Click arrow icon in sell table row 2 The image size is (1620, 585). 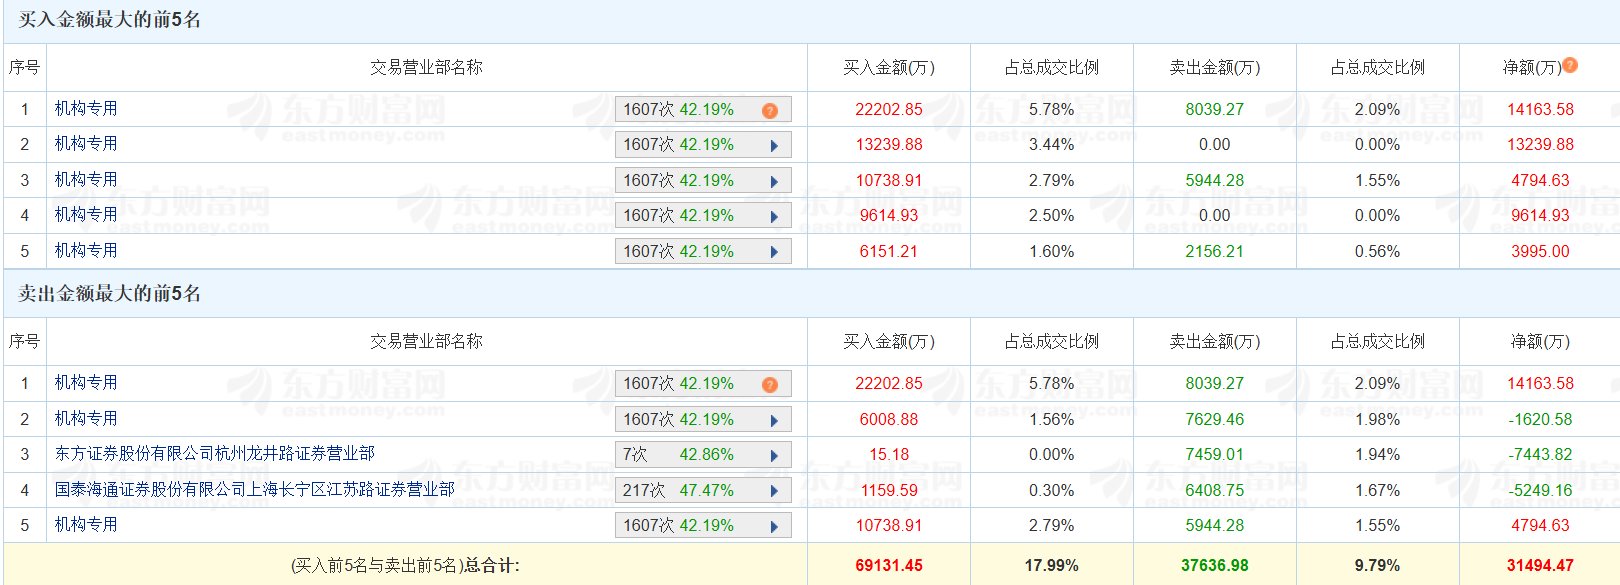click(774, 420)
